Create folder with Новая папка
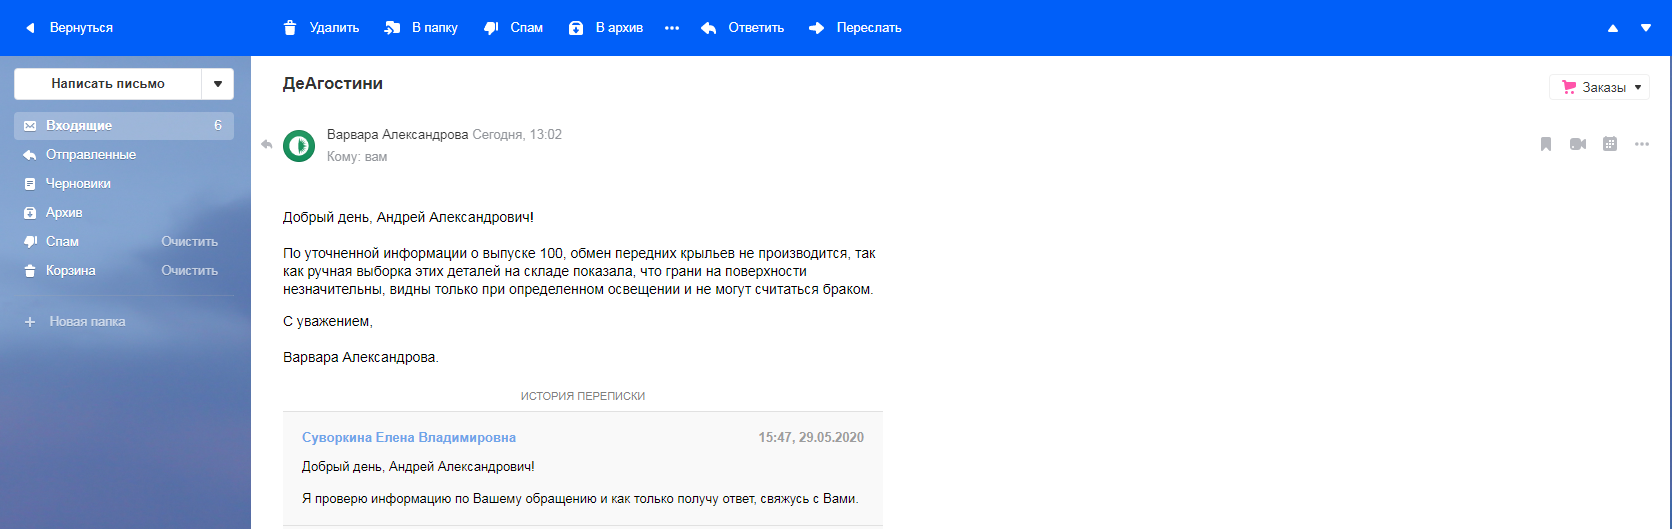The width and height of the screenshot is (1672, 529). (87, 322)
